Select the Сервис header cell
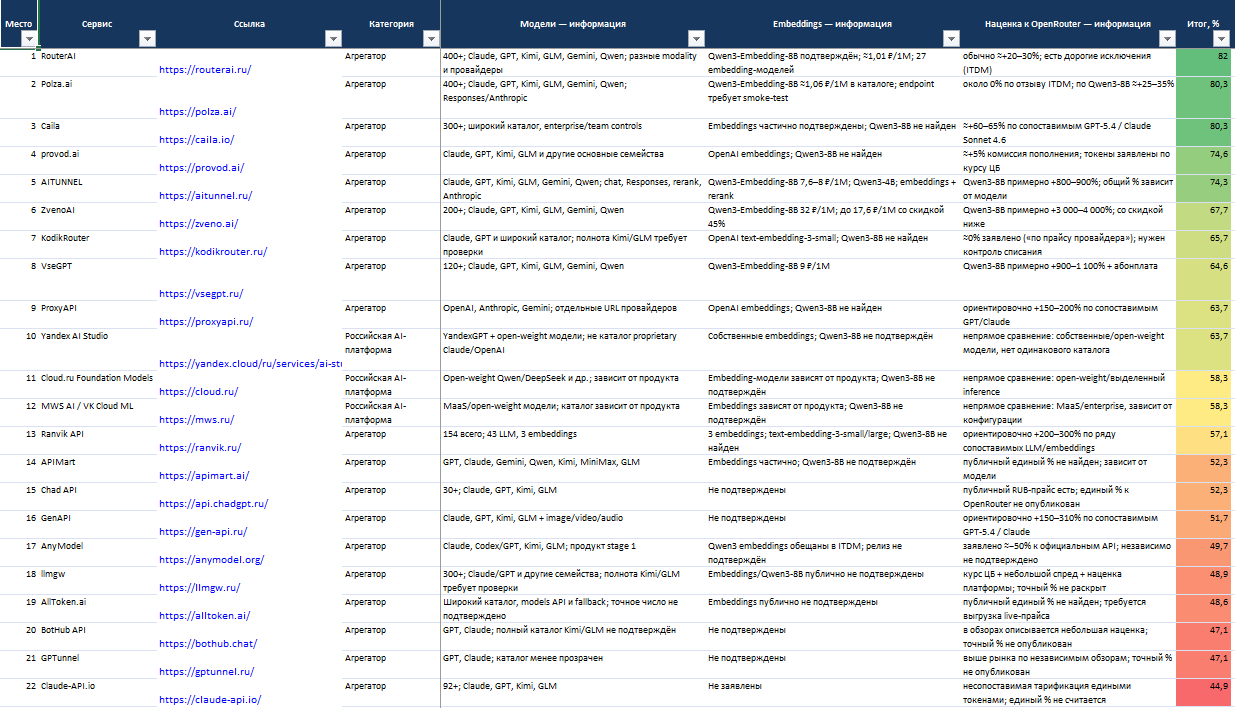The height and width of the screenshot is (708, 1235). [x=98, y=24]
